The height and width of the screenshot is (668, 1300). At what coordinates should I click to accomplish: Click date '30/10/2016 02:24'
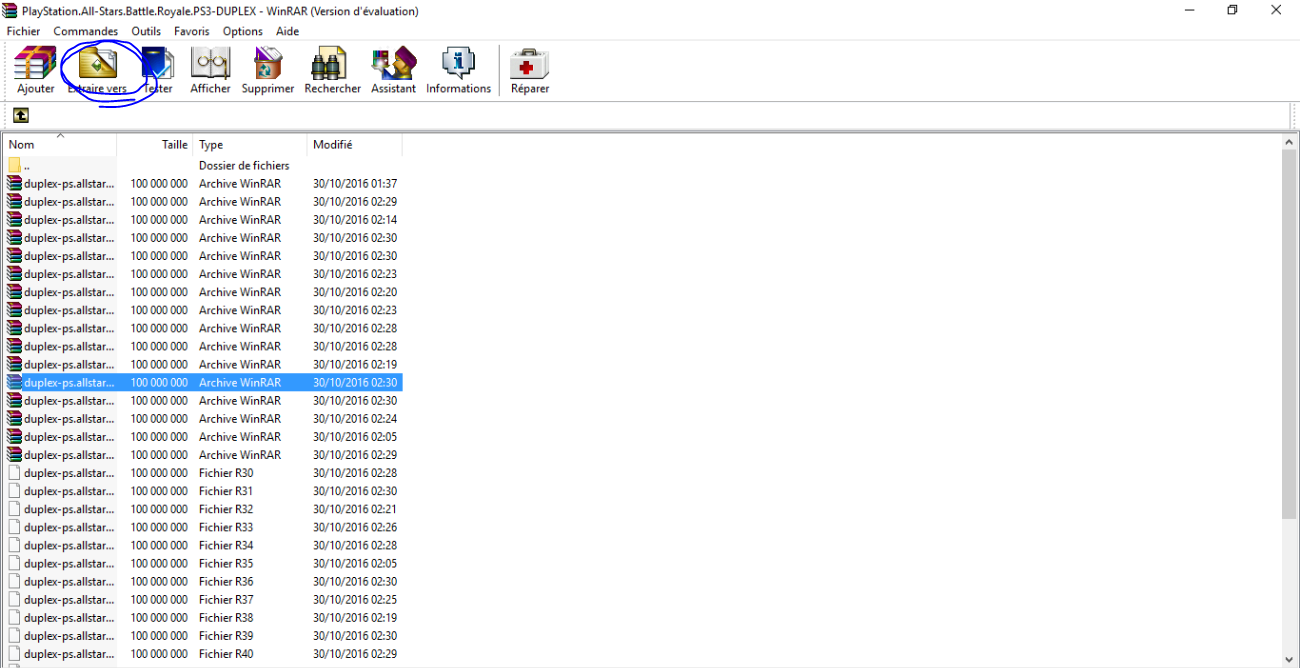tap(355, 418)
